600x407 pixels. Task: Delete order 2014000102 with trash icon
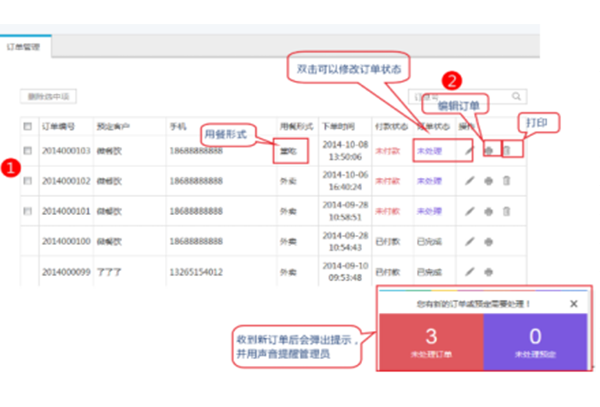pos(507,181)
